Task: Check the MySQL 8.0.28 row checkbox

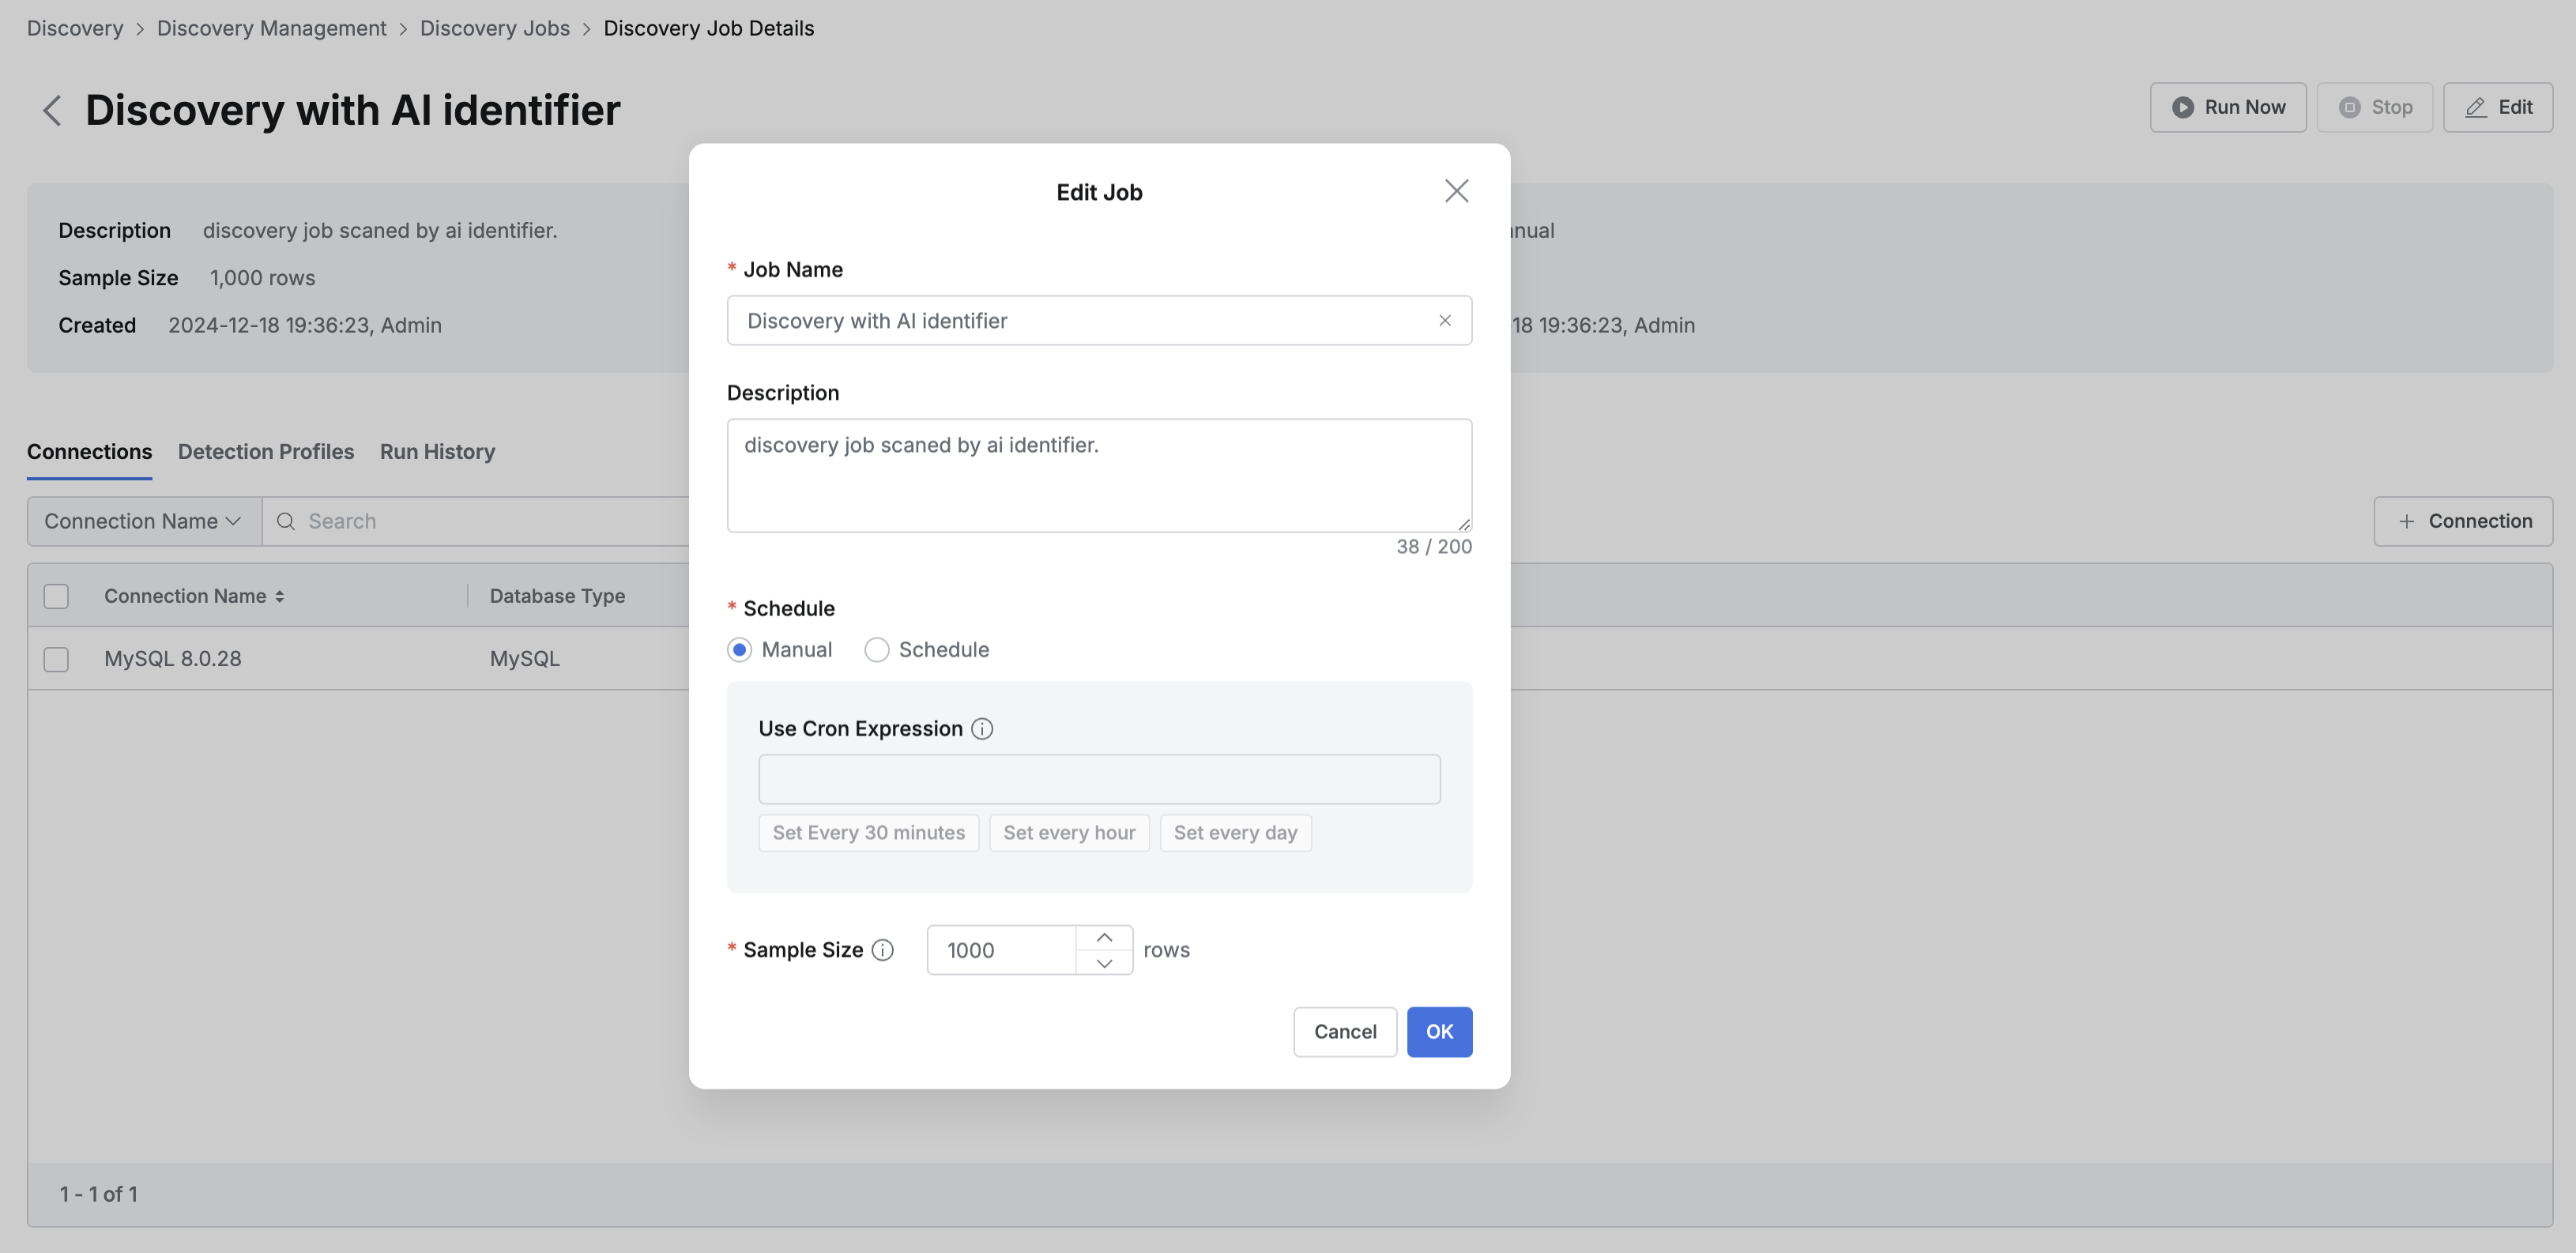Action: 56,659
